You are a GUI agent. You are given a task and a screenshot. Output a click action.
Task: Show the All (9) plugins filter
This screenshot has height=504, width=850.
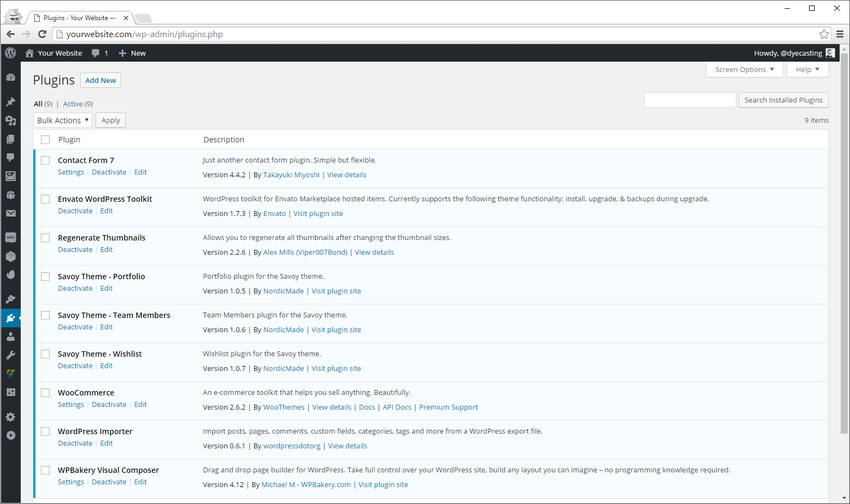point(43,104)
